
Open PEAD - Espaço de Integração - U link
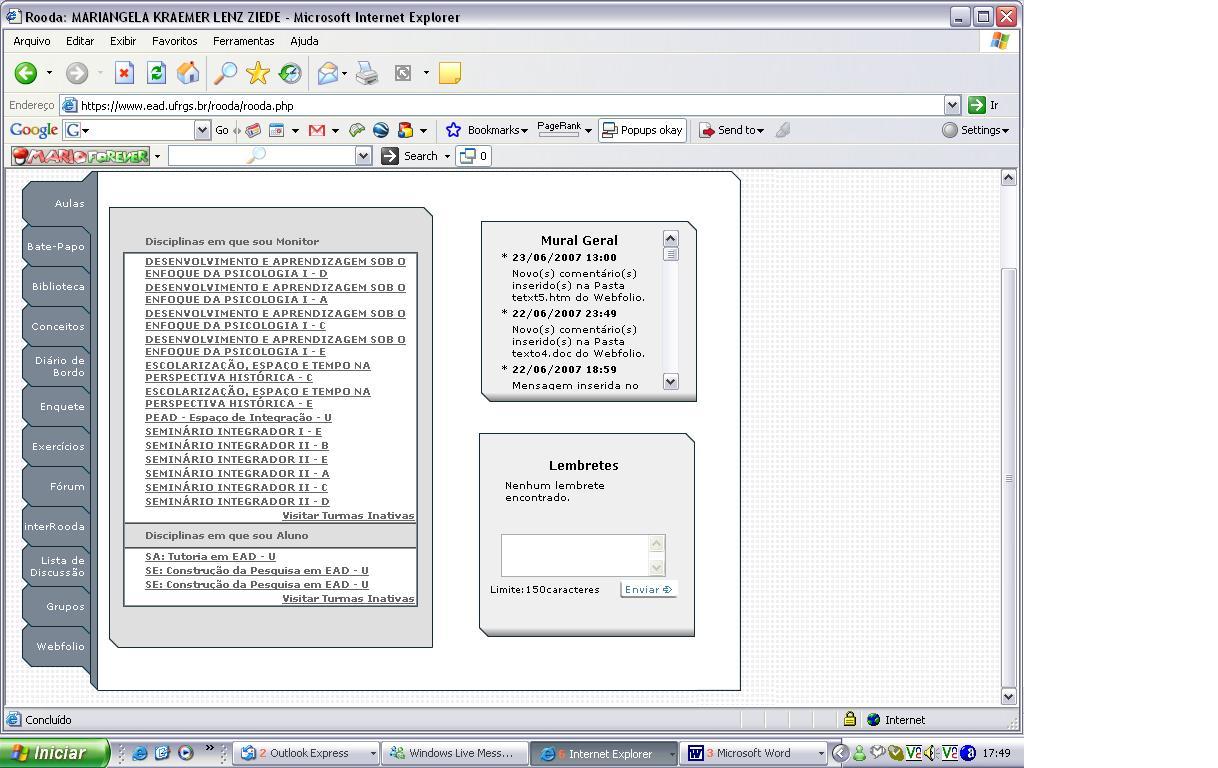click(x=238, y=418)
